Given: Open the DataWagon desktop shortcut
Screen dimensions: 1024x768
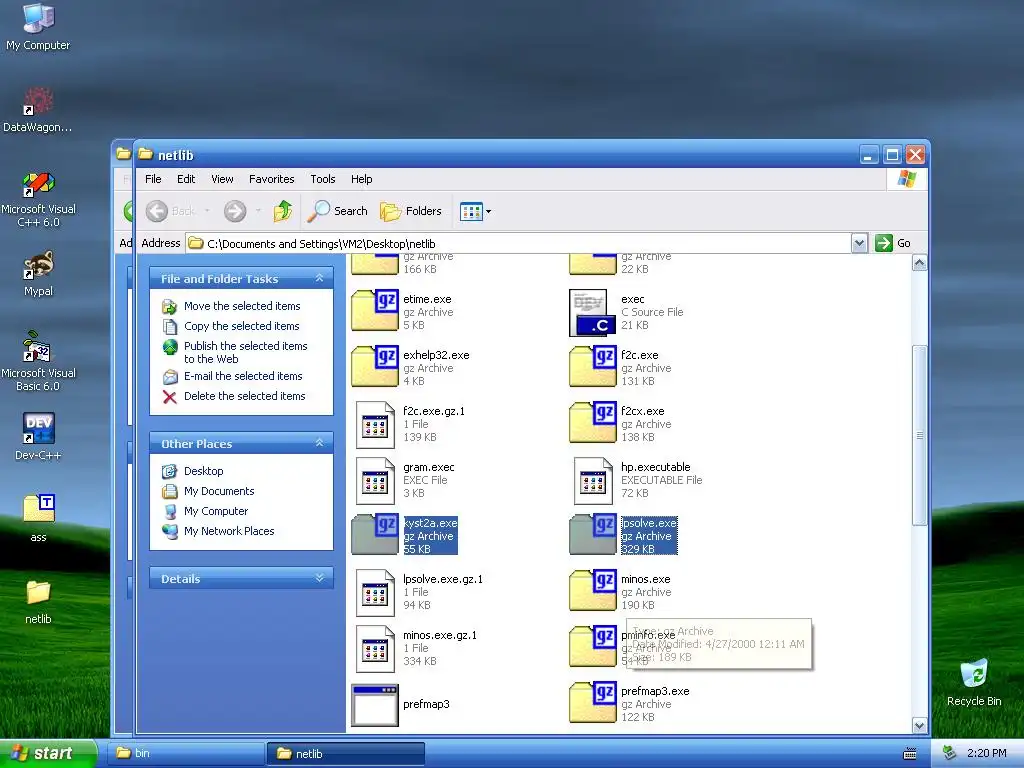Looking at the screenshot, I should pyautogui.click(x=38, y=109).
